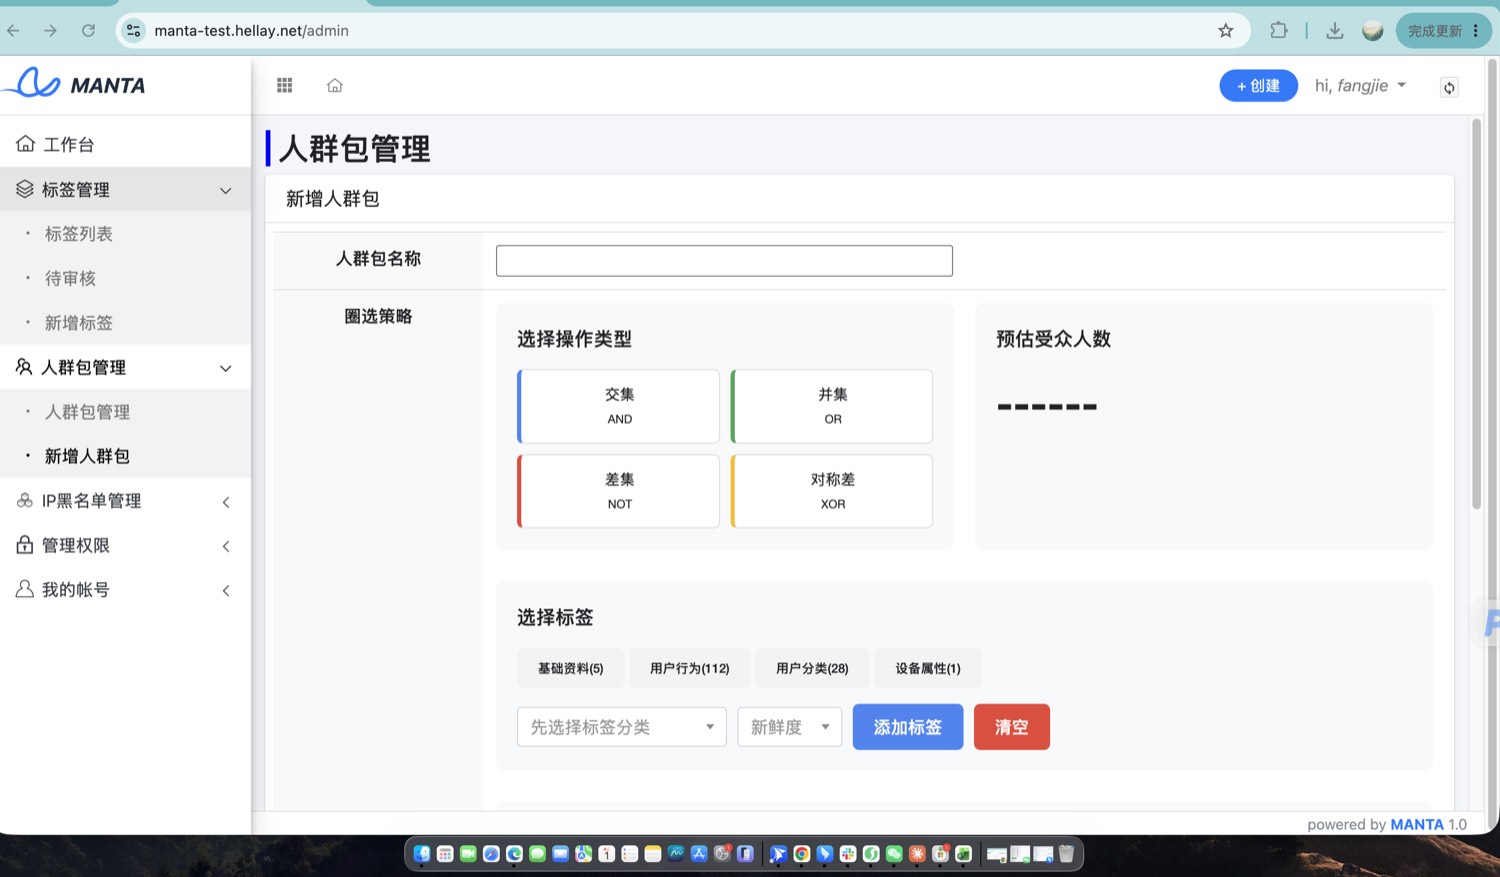Screen dimensions: 1500x877
Task: Click the home icon in top bar
Action: (x=335, y=85)
